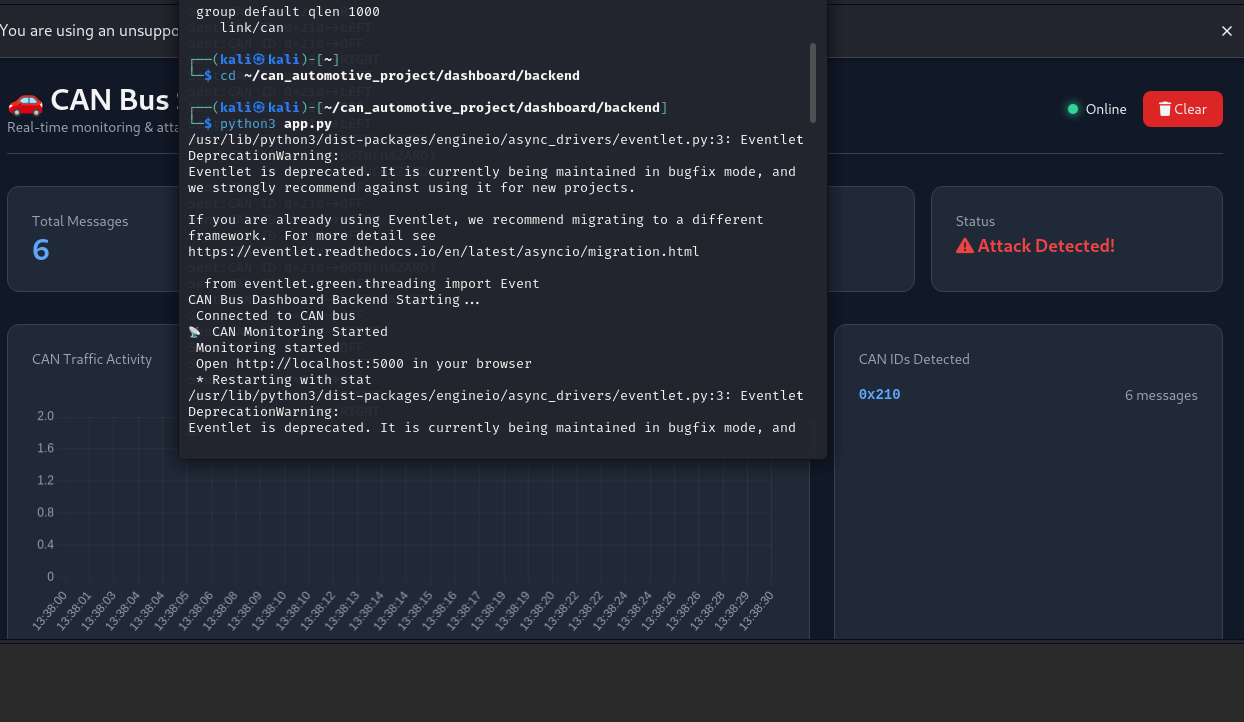Click the green Online status dot
Image resolution: width=1244 pixels, height=722 pixels.
pos(1073,109)
